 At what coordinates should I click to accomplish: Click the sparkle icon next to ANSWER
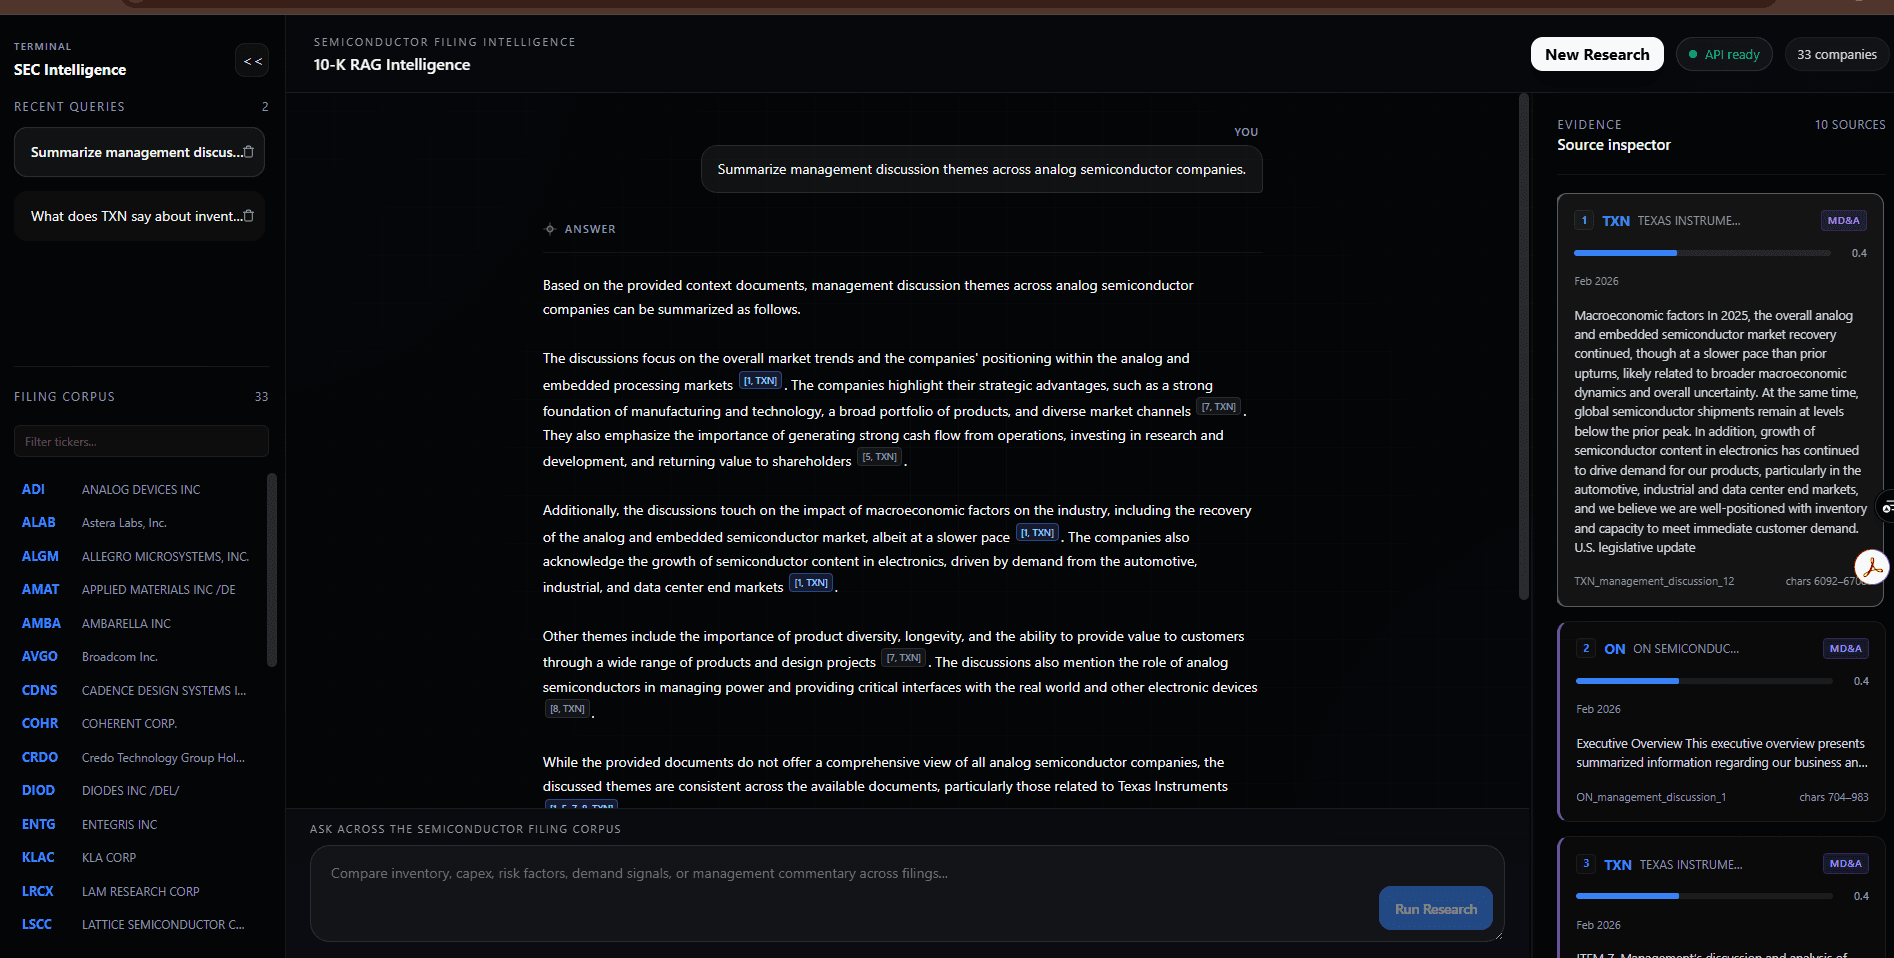[x=550, y=229]
